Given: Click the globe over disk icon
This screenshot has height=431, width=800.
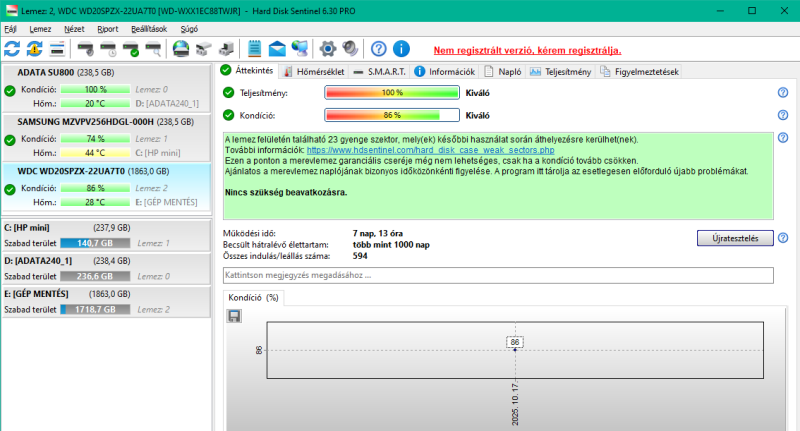Looking at the screenshot, I should click(181, 49).
